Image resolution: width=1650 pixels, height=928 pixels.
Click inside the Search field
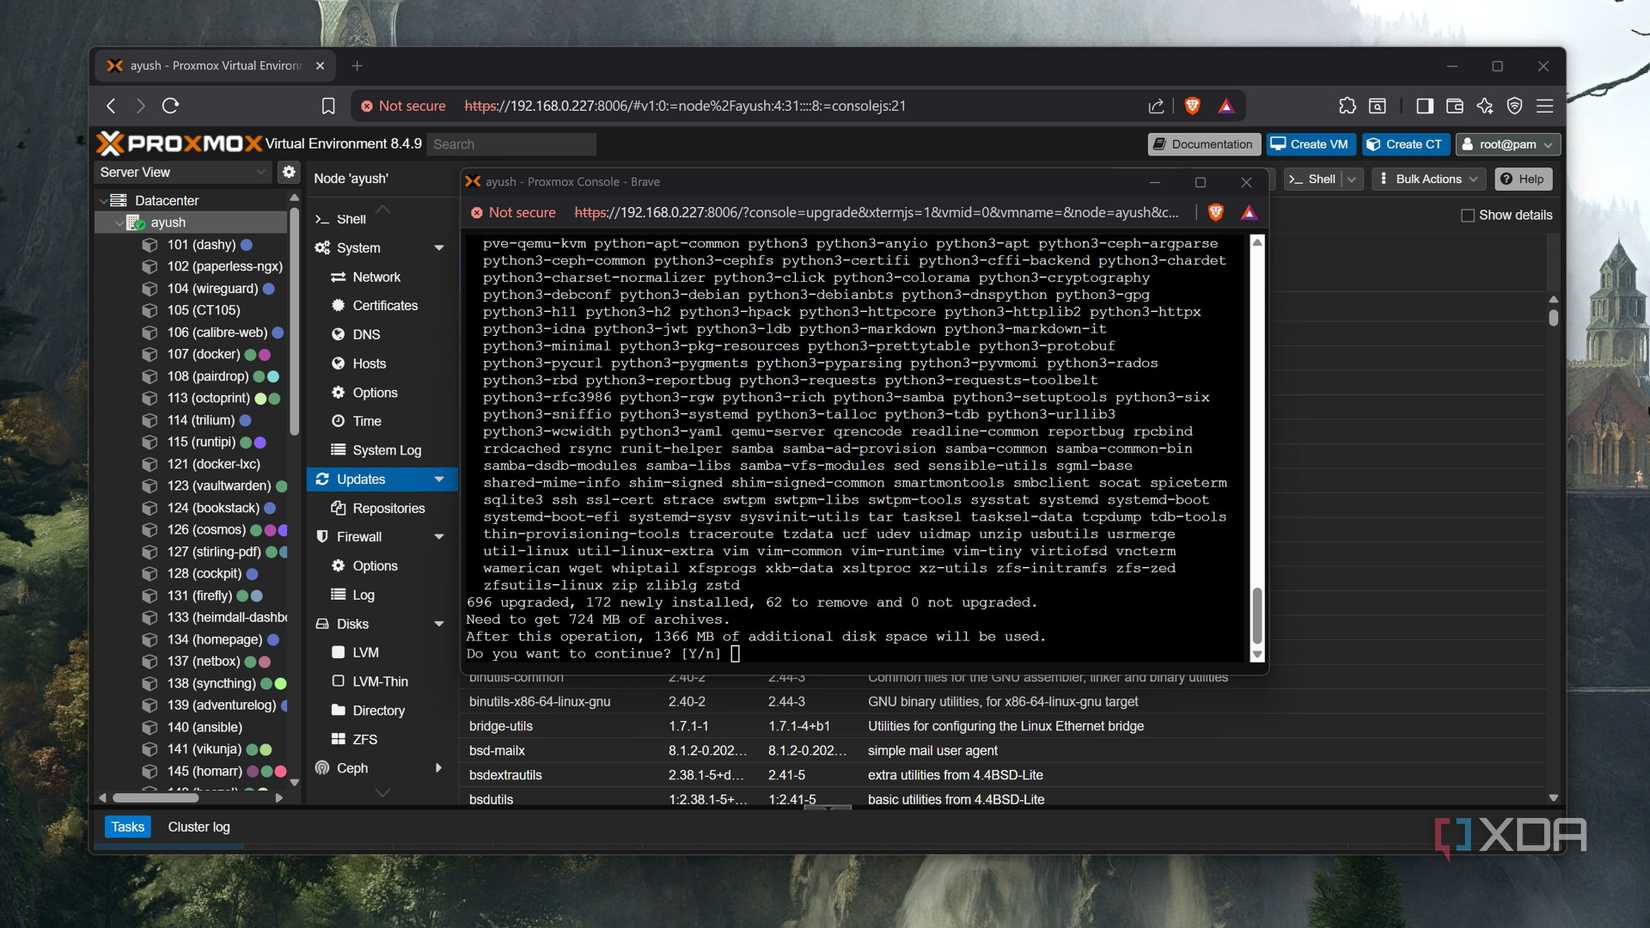(511, 143)
